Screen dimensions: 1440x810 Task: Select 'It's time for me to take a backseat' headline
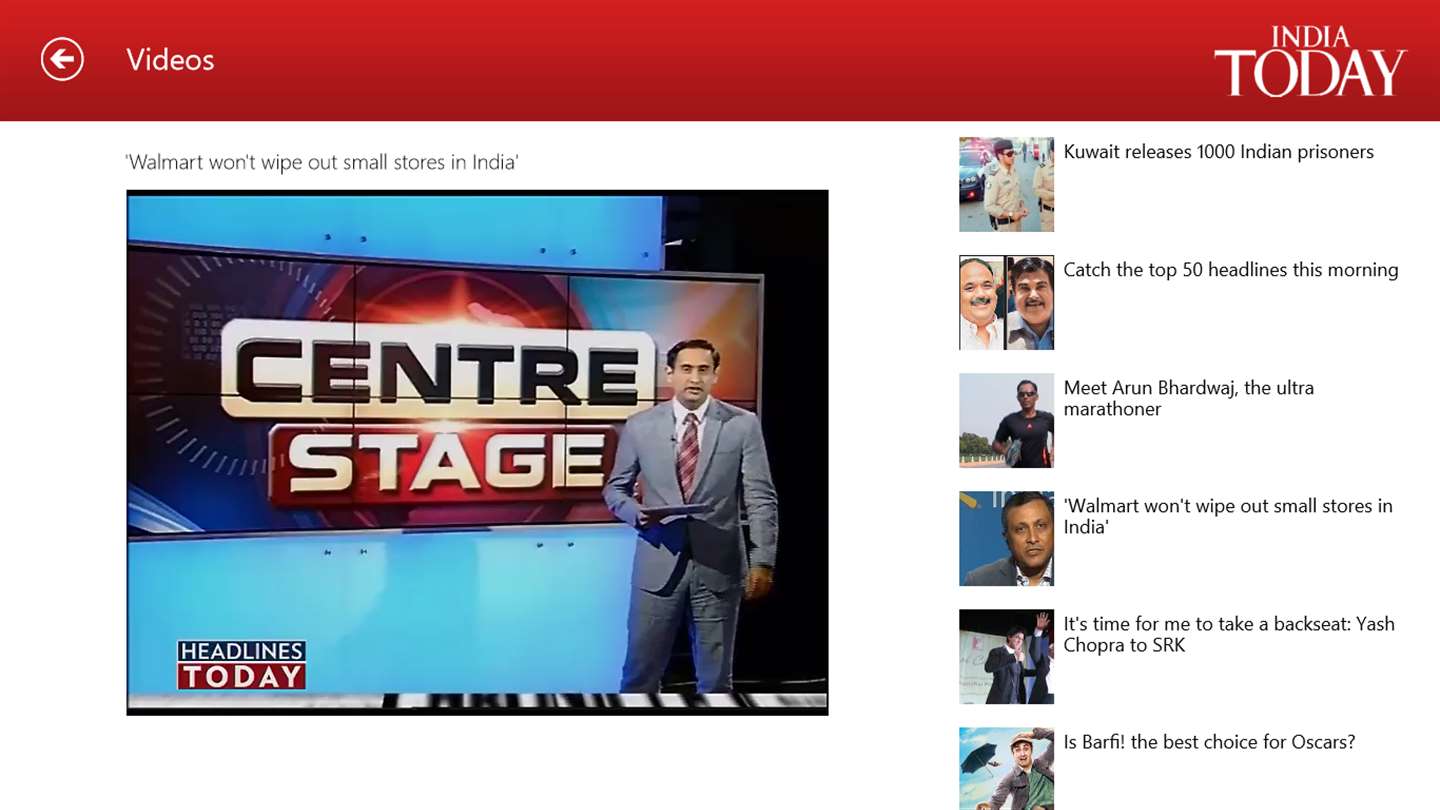pyautogui.click(x=1229, y=634)
